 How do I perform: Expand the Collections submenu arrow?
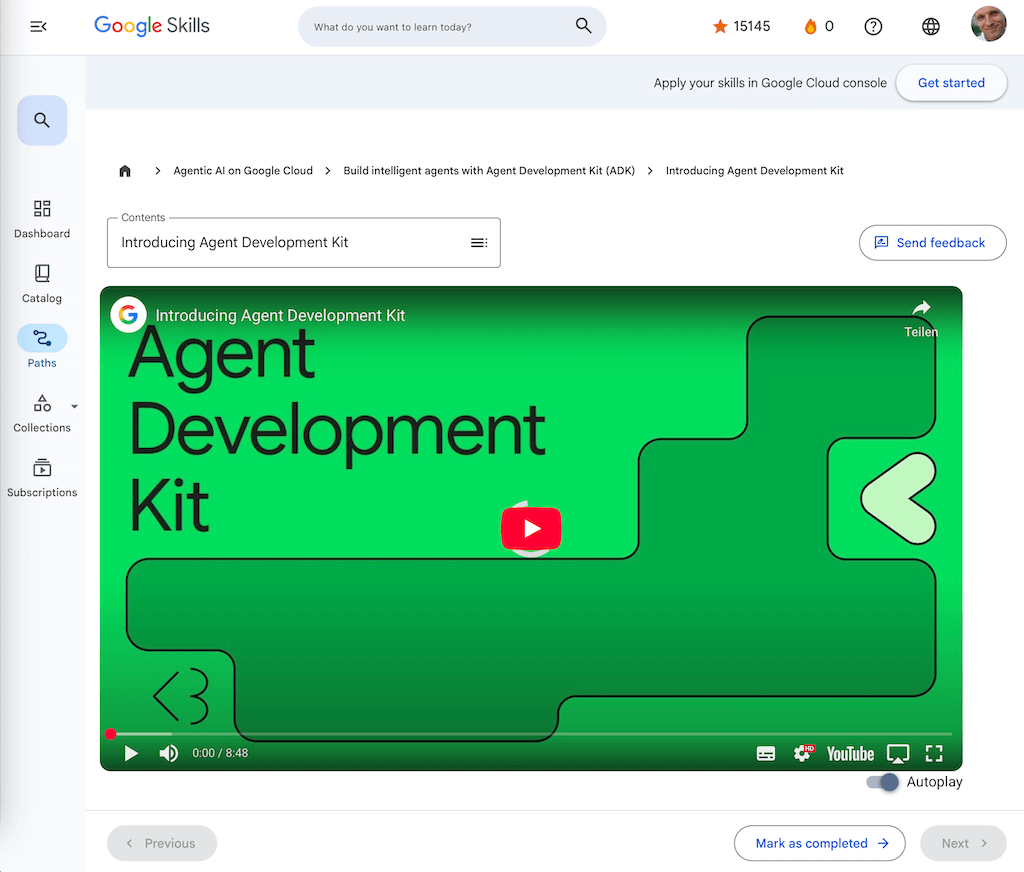pos(74,407)
